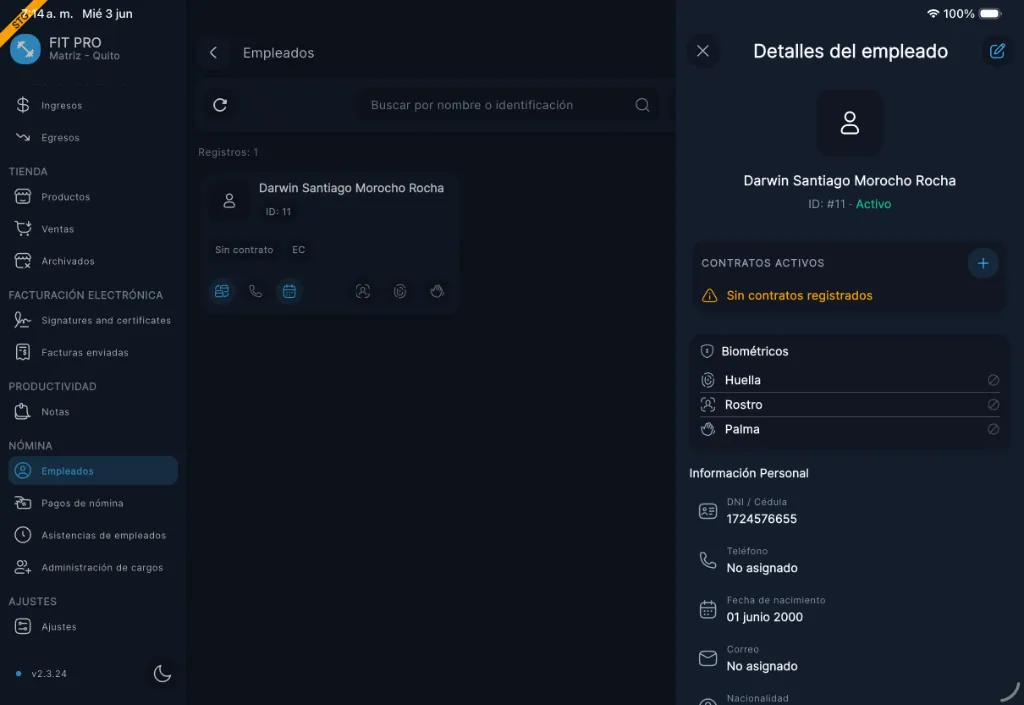Click Correo No asignado value
The image size is (1024, 705).
click(x=762, y=666)
